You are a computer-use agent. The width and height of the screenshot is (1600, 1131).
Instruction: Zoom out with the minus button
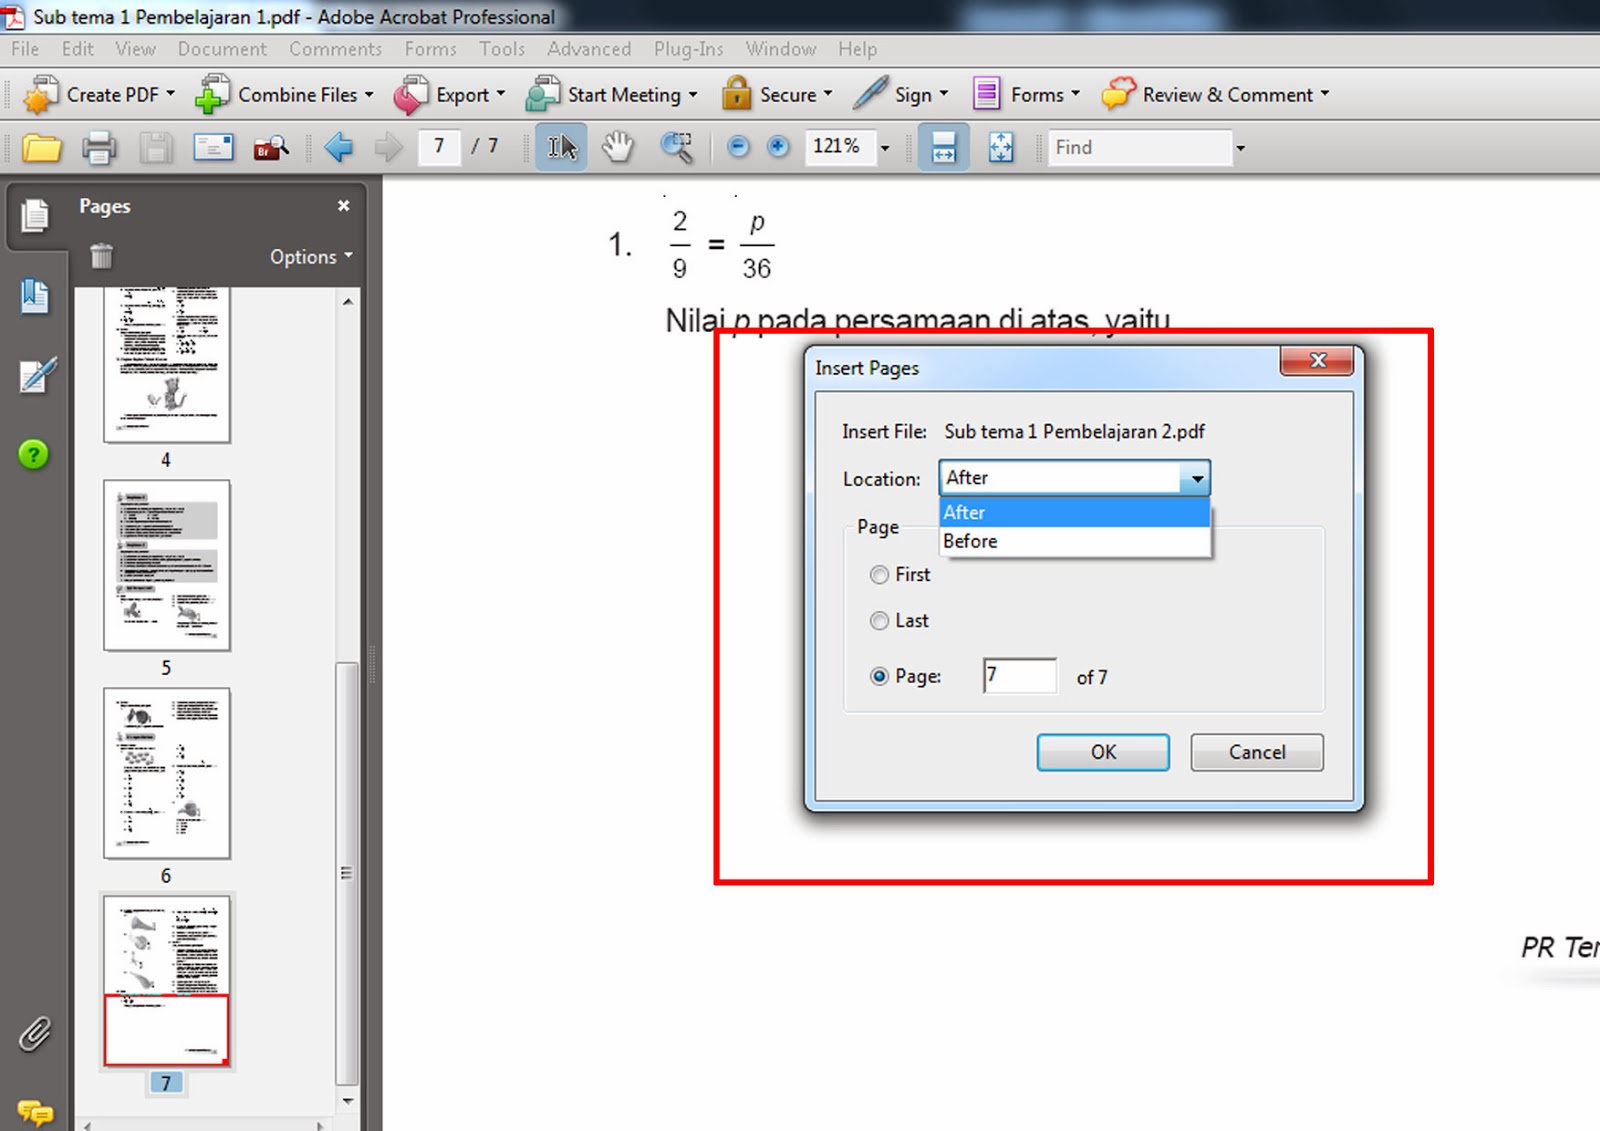click(738, 147)
